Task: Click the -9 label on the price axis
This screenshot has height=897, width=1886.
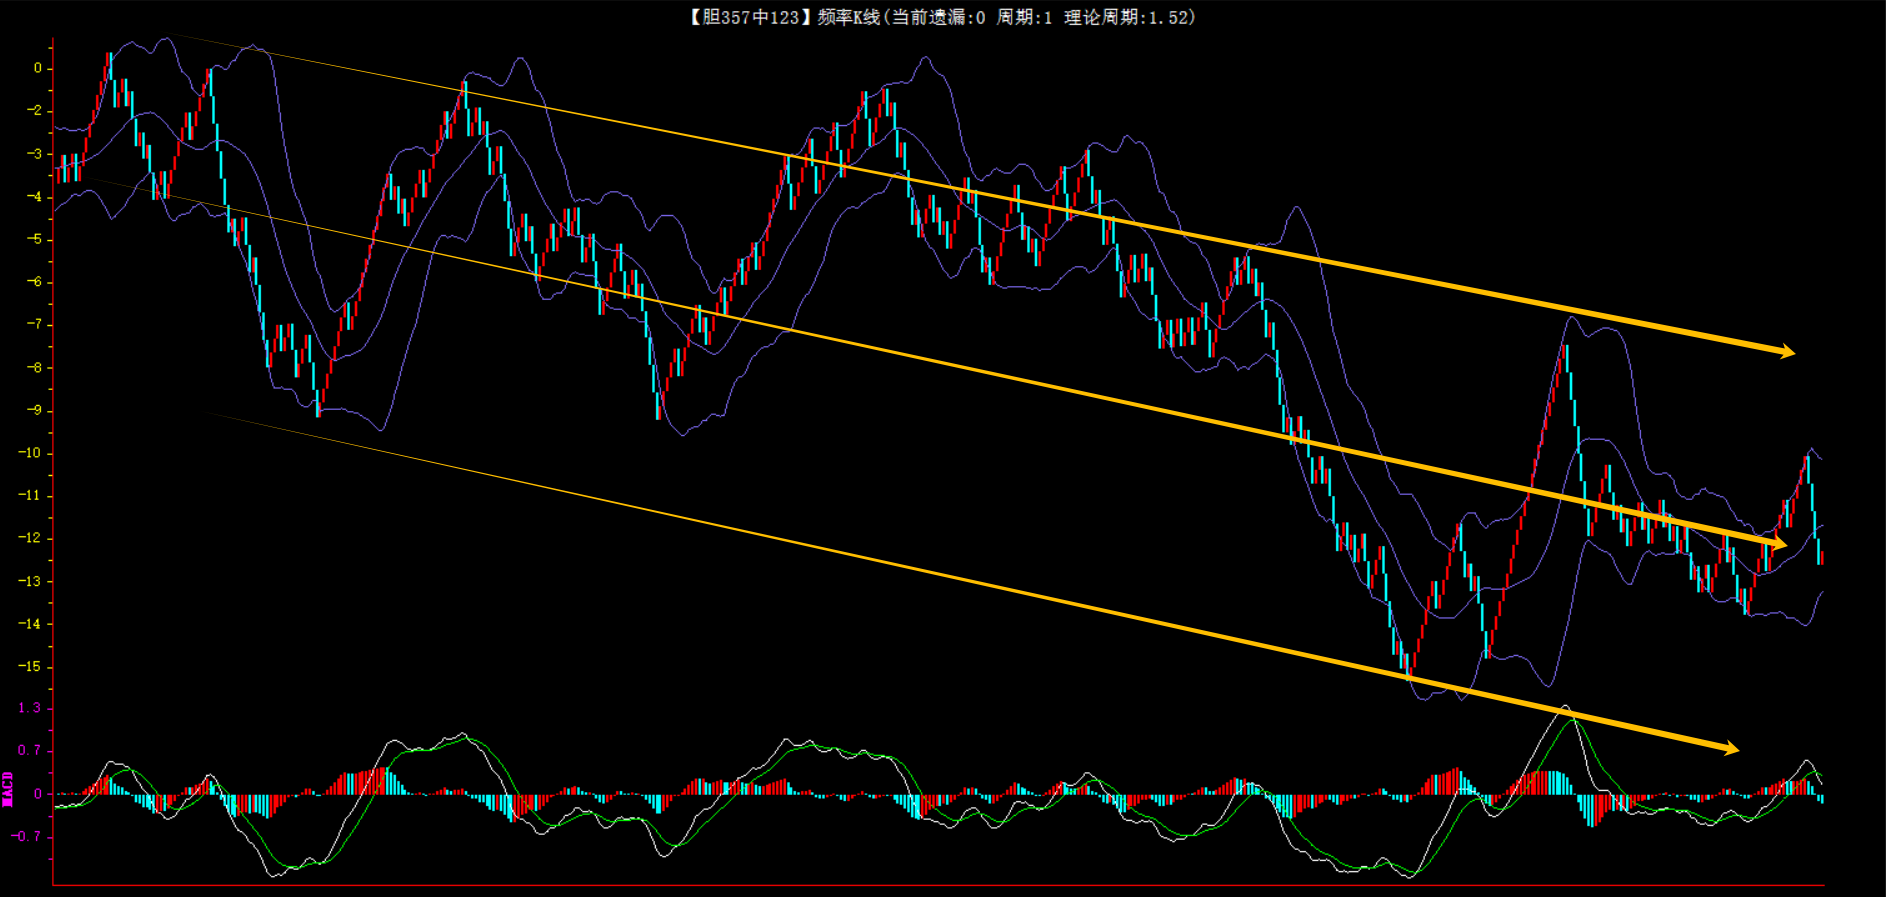Action: click(x=33, y=410)
